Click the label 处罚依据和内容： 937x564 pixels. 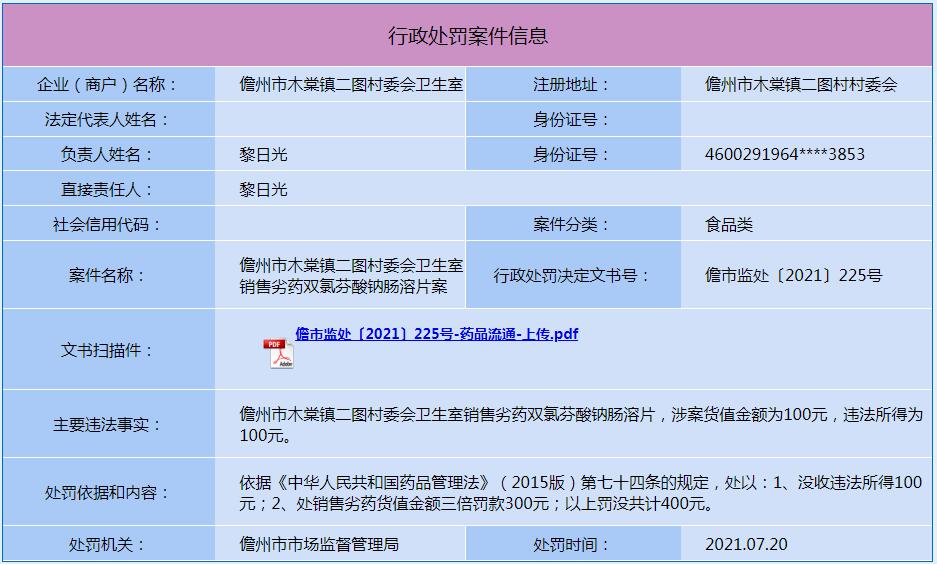(108, 493)
